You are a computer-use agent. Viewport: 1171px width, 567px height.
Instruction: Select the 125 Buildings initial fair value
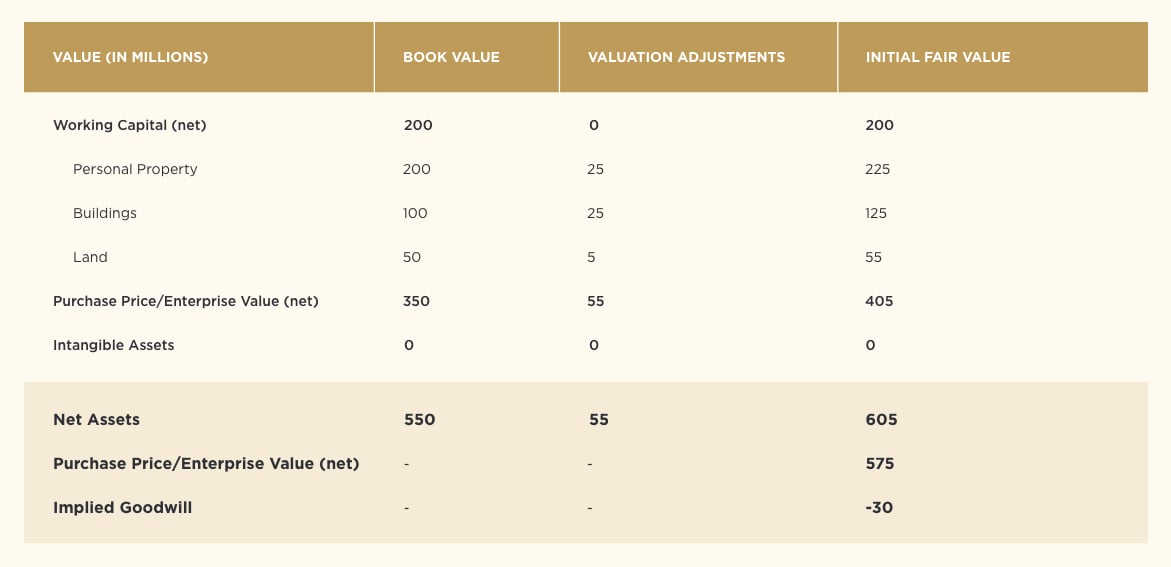[876, 214]
